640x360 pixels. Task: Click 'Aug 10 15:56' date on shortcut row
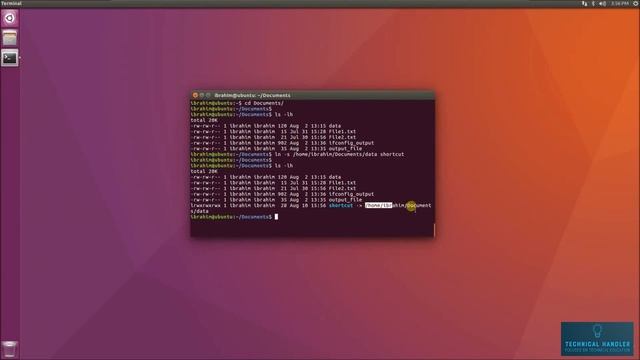[308, 205]
